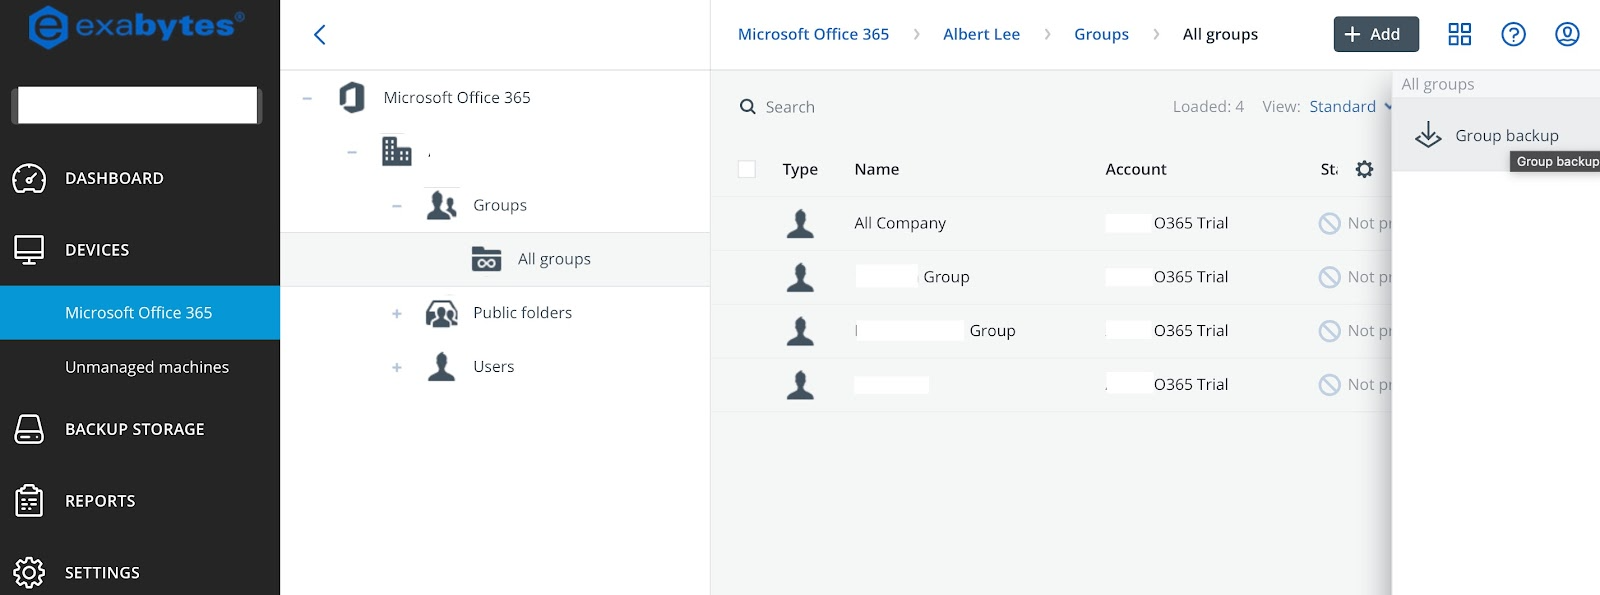
Task: Go to Albert Lee breadcrumb
Action: (981, 34)
